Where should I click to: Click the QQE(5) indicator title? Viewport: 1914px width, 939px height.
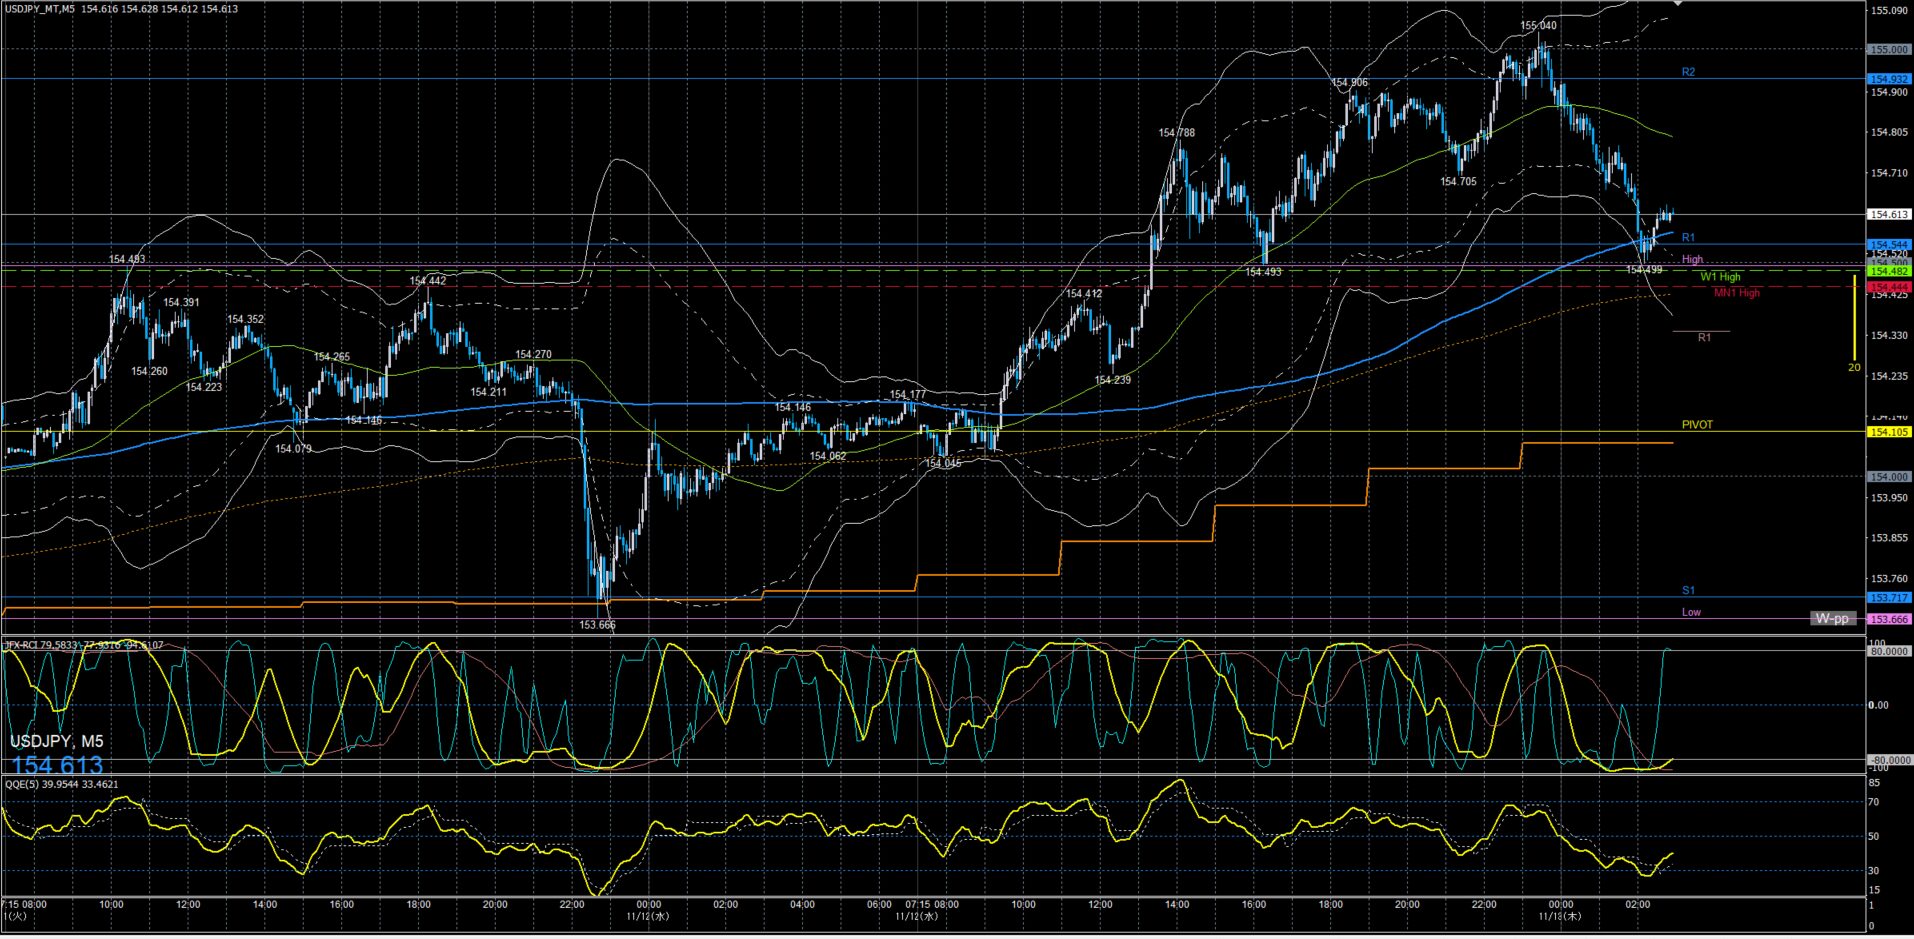[x=62, y=784]
